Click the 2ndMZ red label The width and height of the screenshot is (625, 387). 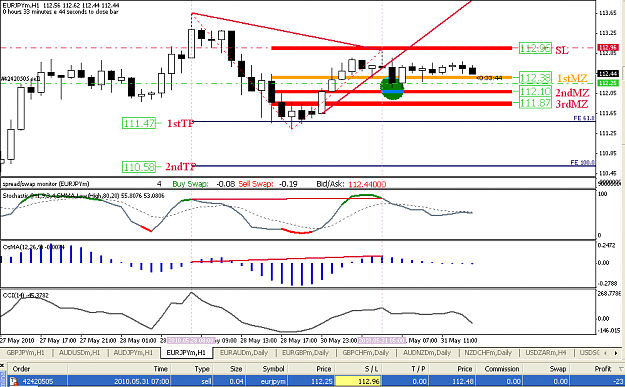coord(572,93)
